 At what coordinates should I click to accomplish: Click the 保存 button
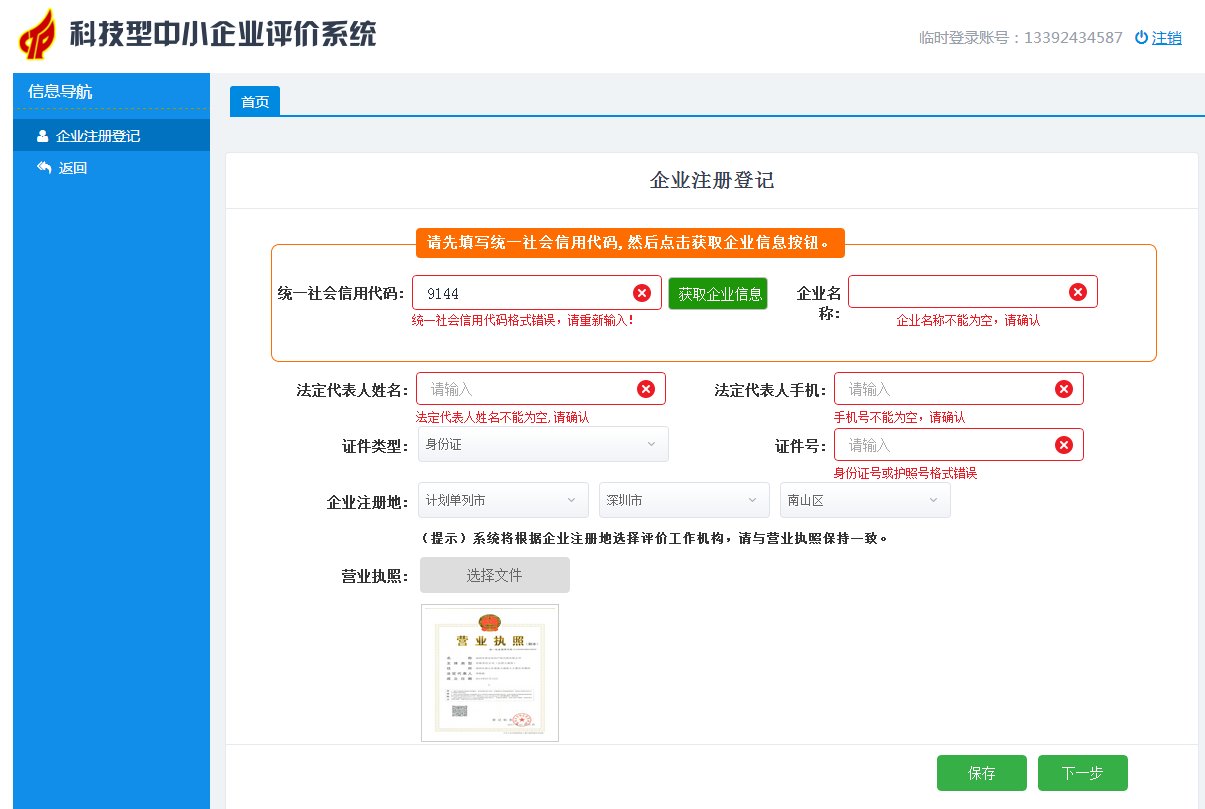pos(981,772)
